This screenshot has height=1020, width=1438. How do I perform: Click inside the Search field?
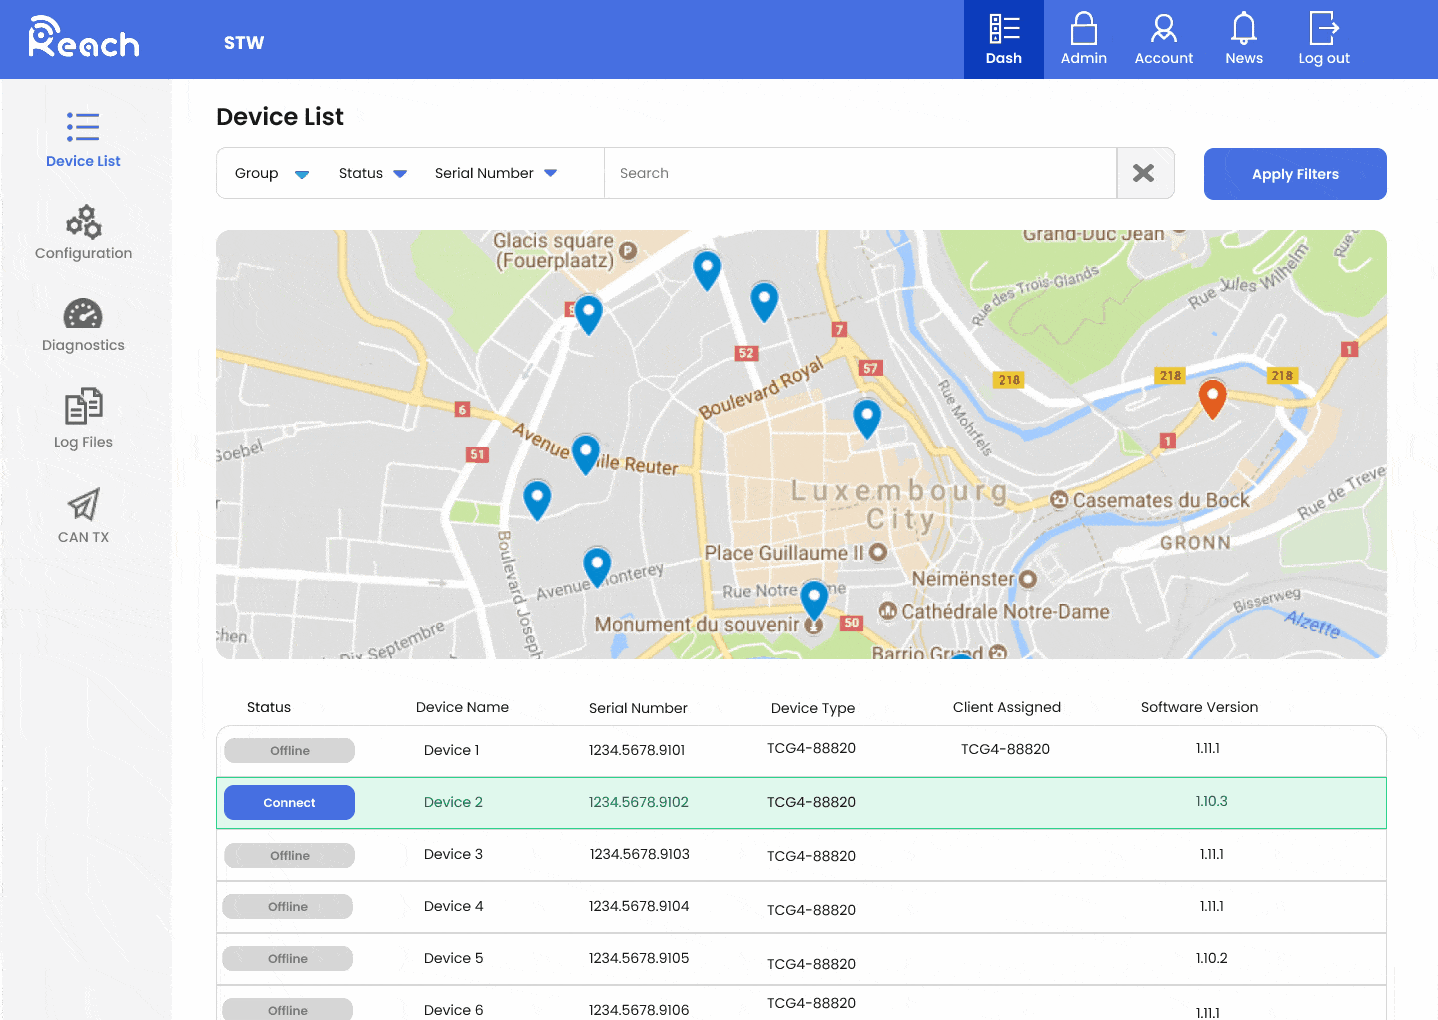click(x=860, y=173)
